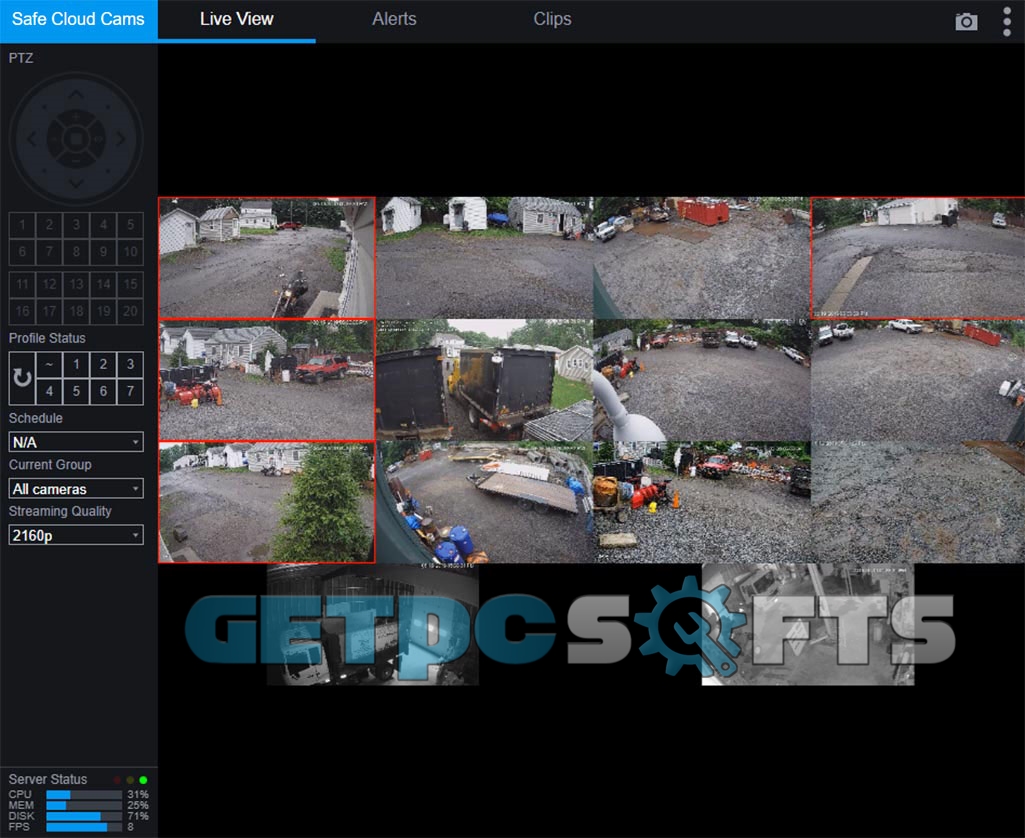Go to PTZ preset 13
Screen dimensions: 1025x838
click(x=76, y=284)
